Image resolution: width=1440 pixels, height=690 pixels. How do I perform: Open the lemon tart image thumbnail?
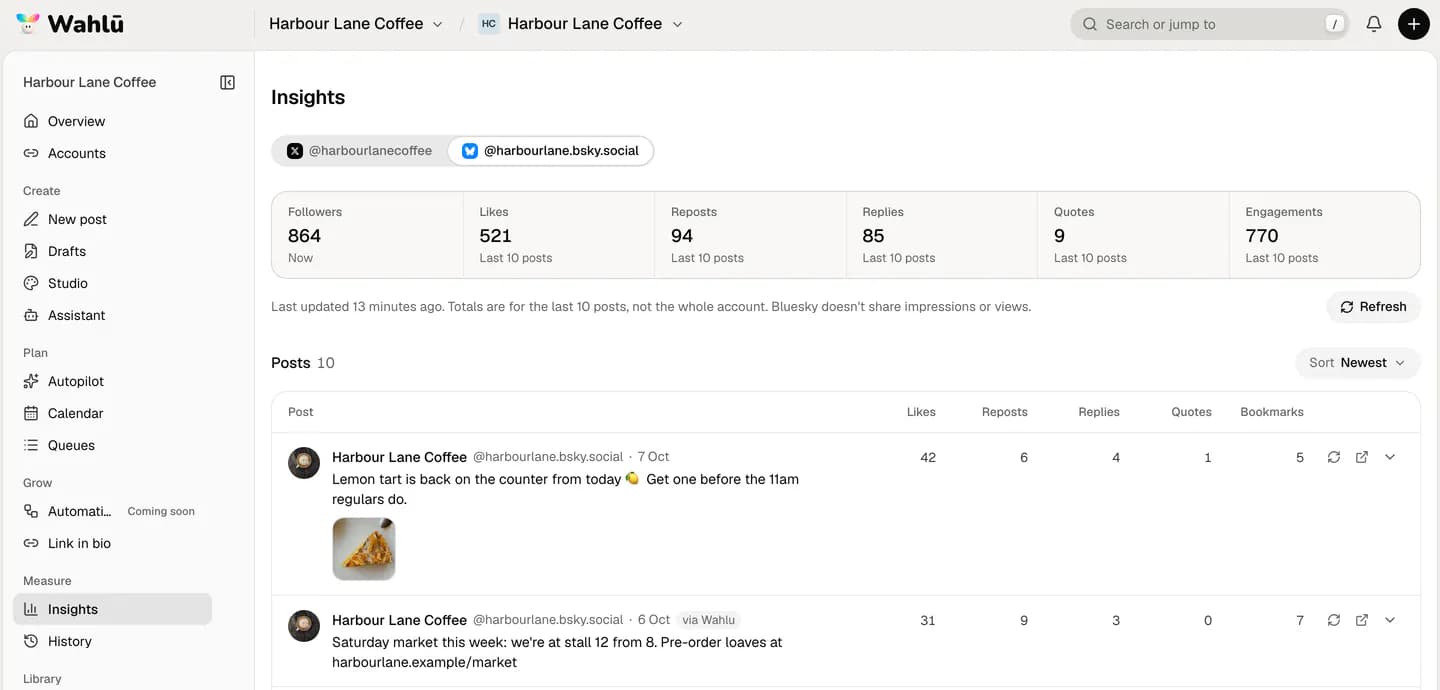[x=364, y=549]
